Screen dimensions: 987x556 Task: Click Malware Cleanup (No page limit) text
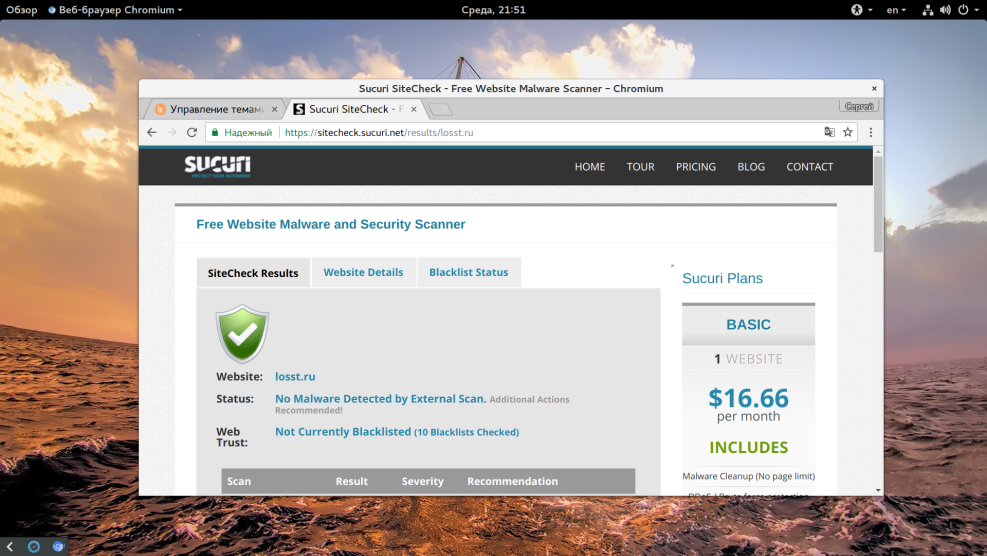[x=748, y=476]
